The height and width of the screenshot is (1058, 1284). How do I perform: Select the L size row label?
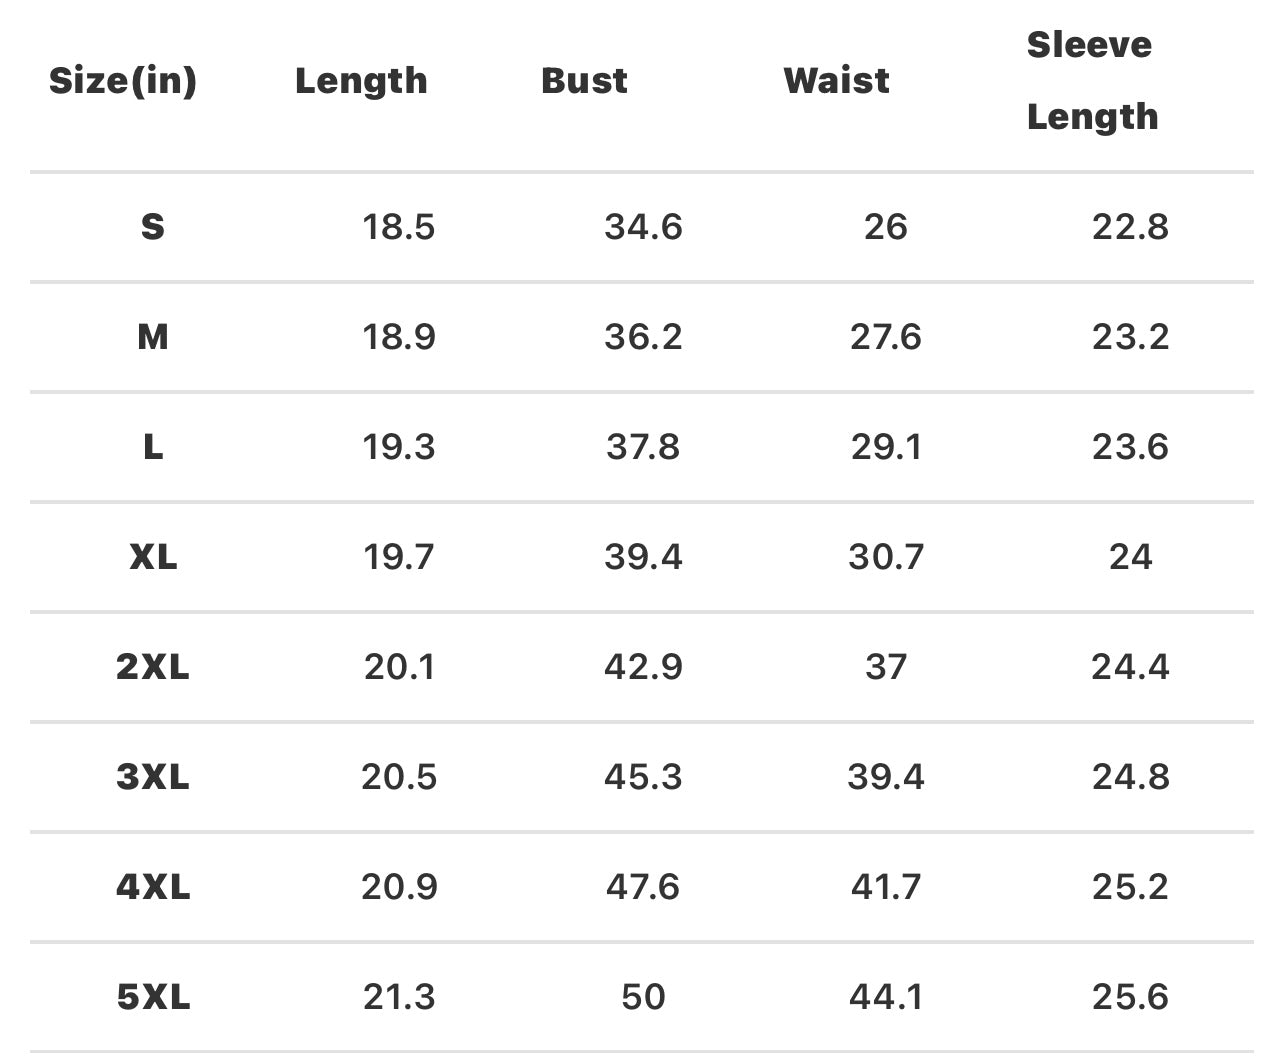[x=152, y=447]
